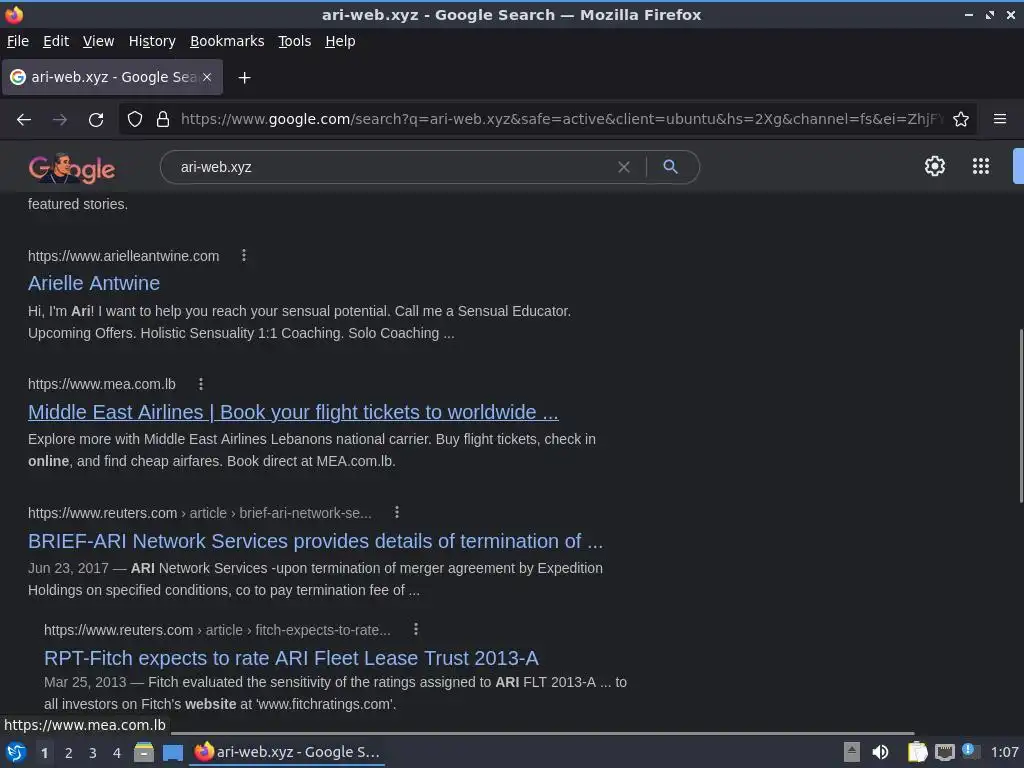Select Firefox window in the taskbar

(x=287, y=752)
